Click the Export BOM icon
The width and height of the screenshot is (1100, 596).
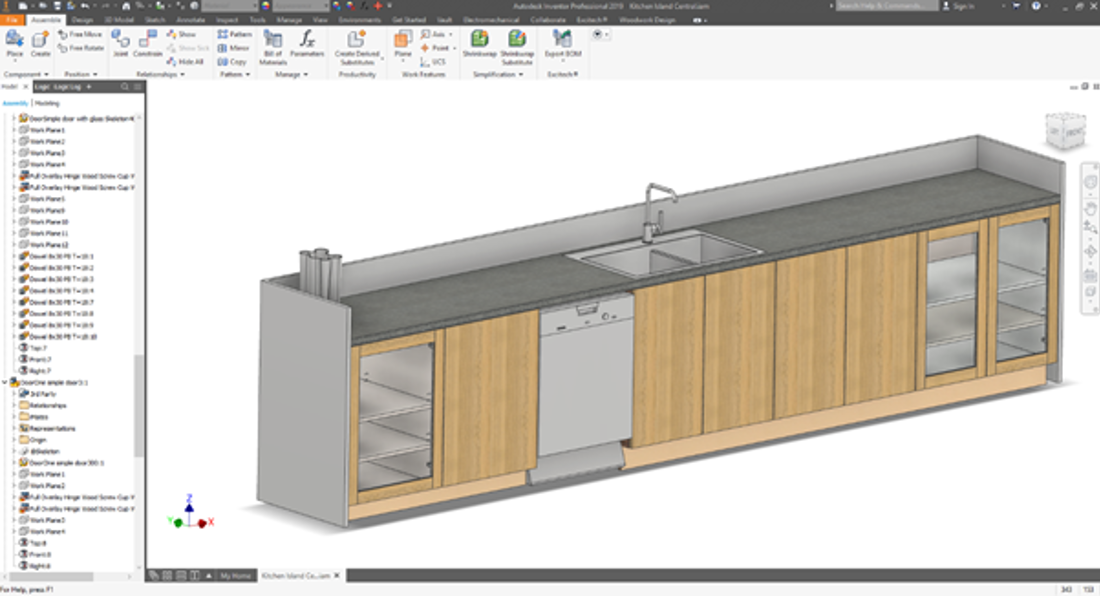point(563,39)
